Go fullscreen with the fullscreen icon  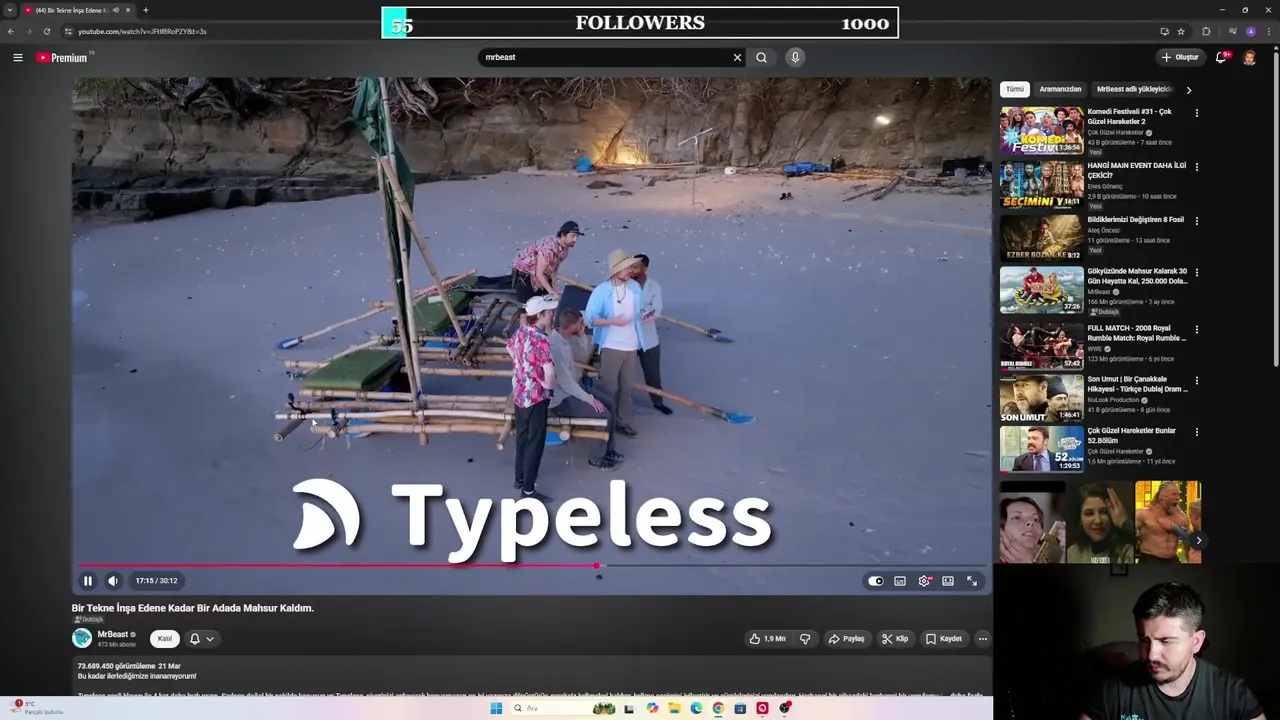[972, 581]
